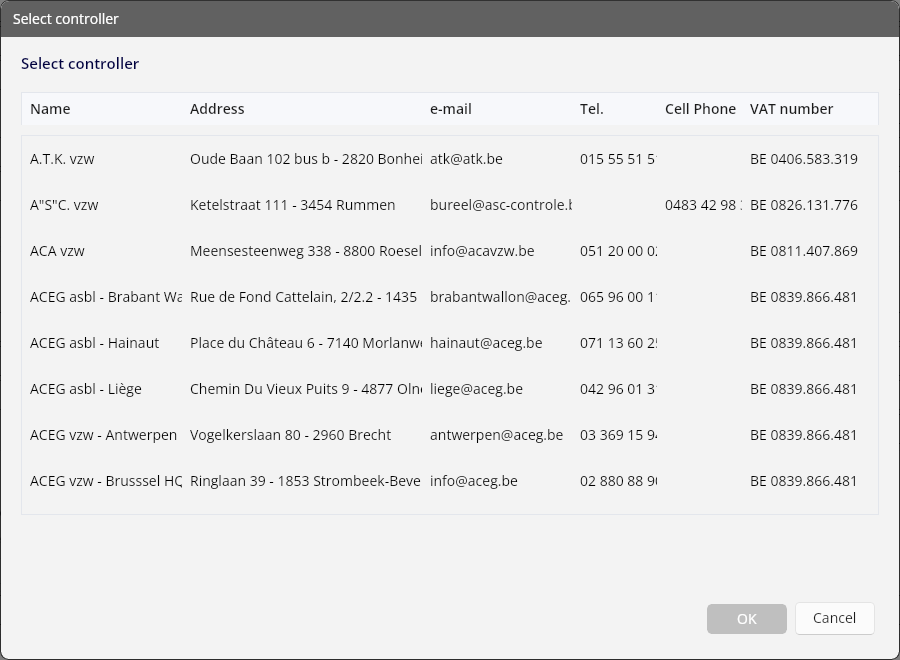Click VAT number BE 0811.407.869
This screenshot has width=900, height=660.
(804, 251)
